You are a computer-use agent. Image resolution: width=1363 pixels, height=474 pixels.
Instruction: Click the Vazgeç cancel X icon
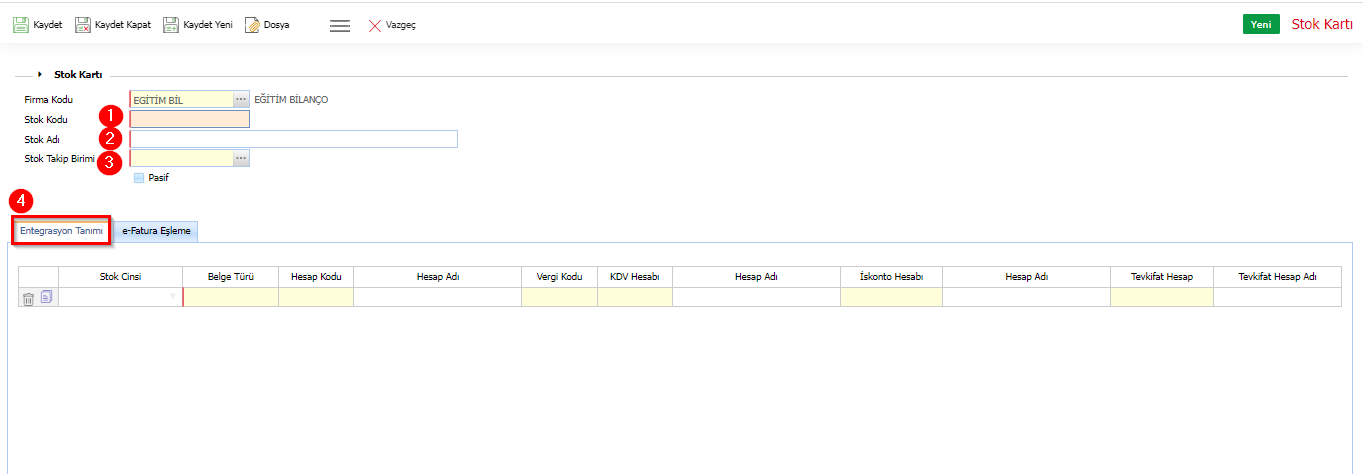(x=375, y=26)
